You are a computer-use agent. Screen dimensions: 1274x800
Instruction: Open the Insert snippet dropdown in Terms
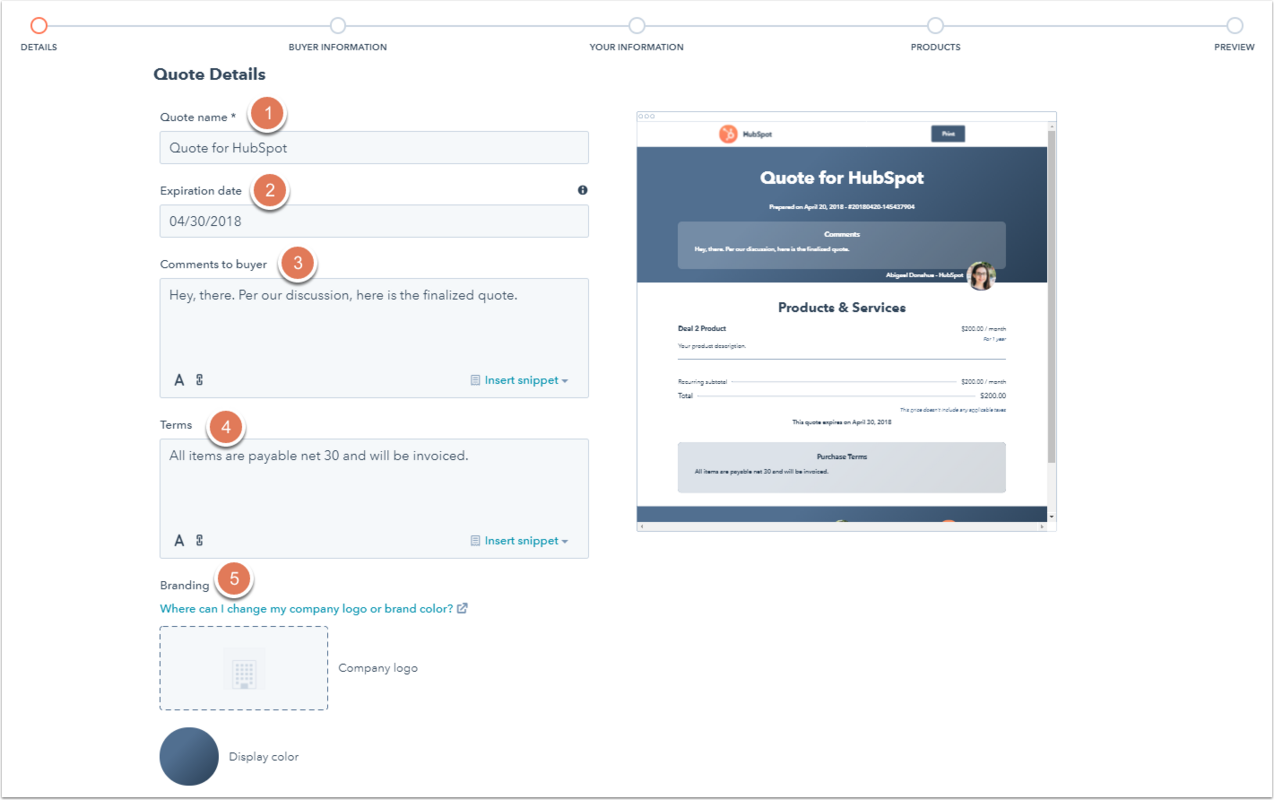tap(520, 540)
